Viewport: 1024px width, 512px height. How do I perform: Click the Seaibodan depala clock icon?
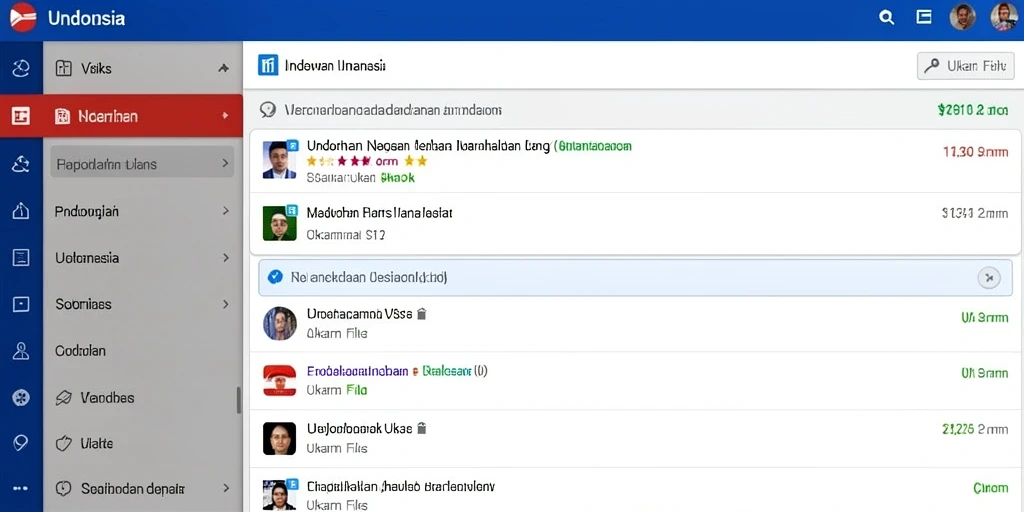click(x=63, y=488)
